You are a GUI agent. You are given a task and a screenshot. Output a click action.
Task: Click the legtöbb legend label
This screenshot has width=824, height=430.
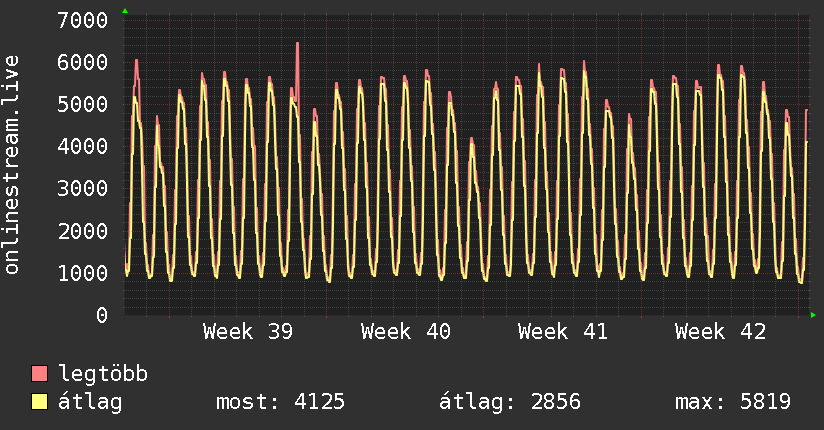pyautogui.click(x=104, y=374)
